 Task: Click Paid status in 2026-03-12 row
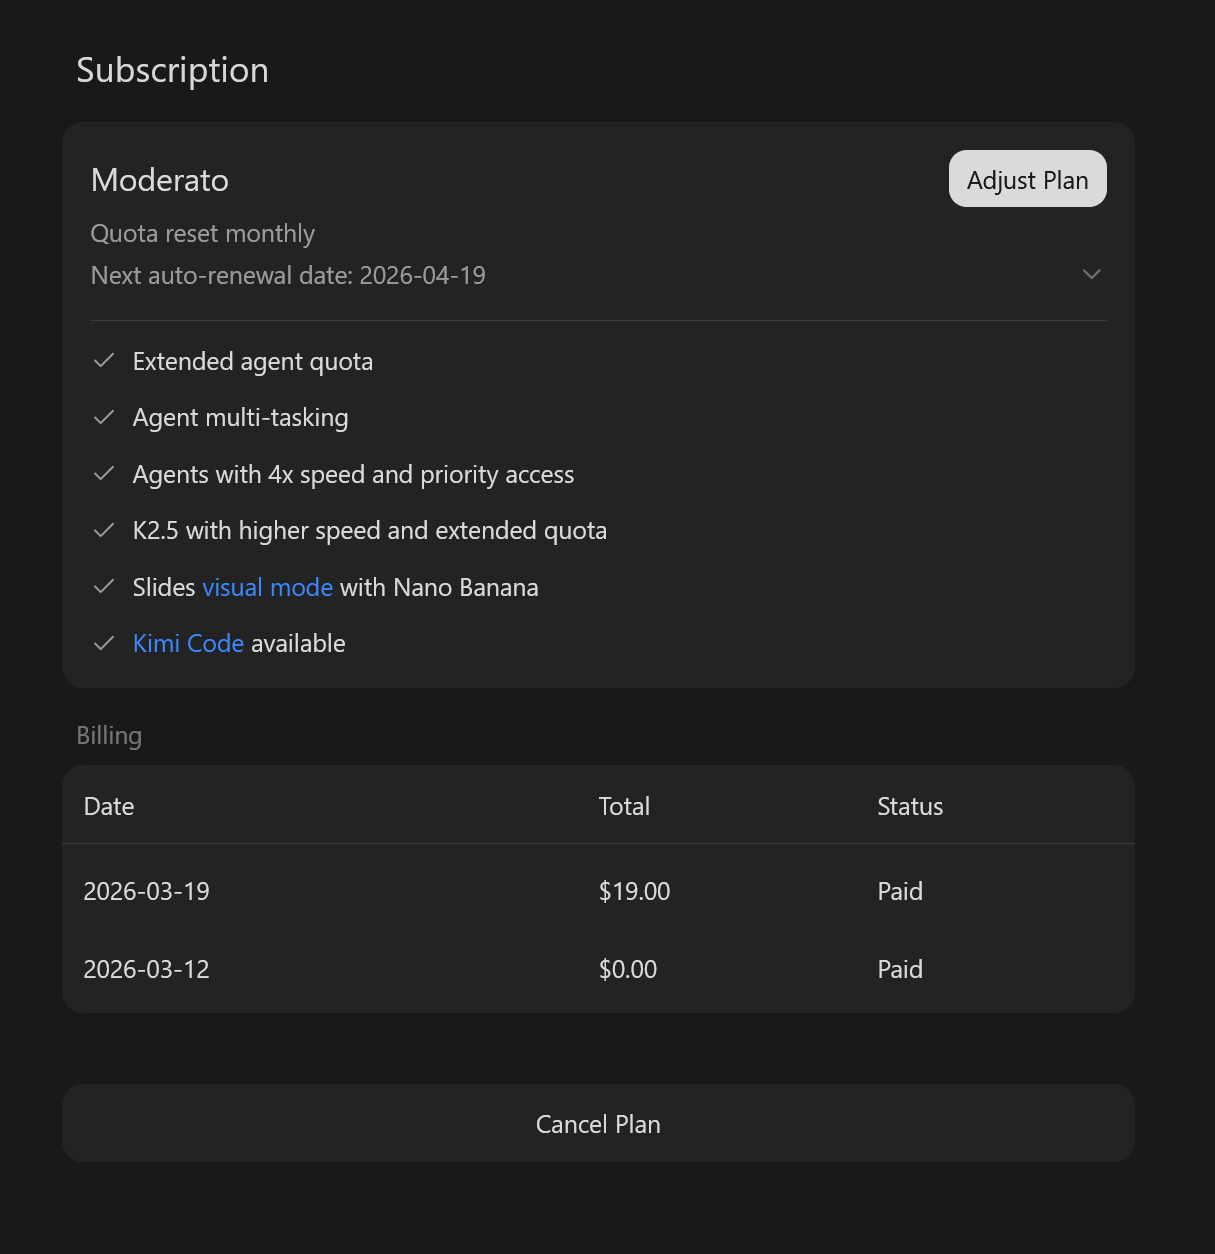tap(900, 969)
